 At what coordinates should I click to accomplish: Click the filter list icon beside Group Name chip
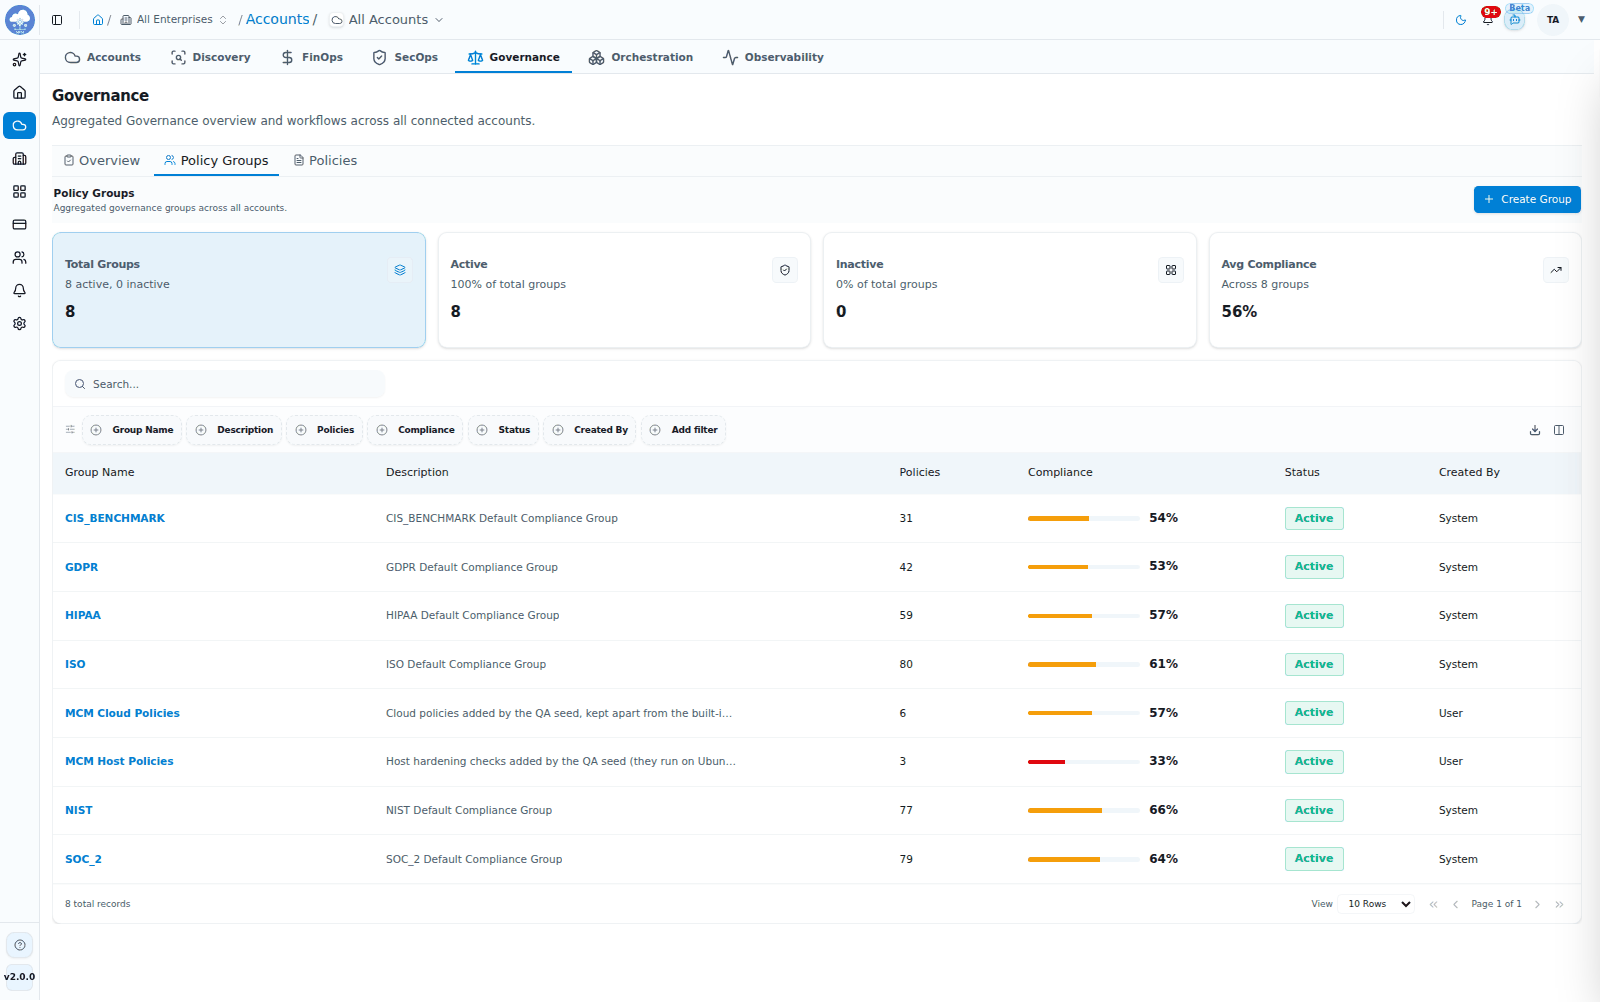coord(70,430)
